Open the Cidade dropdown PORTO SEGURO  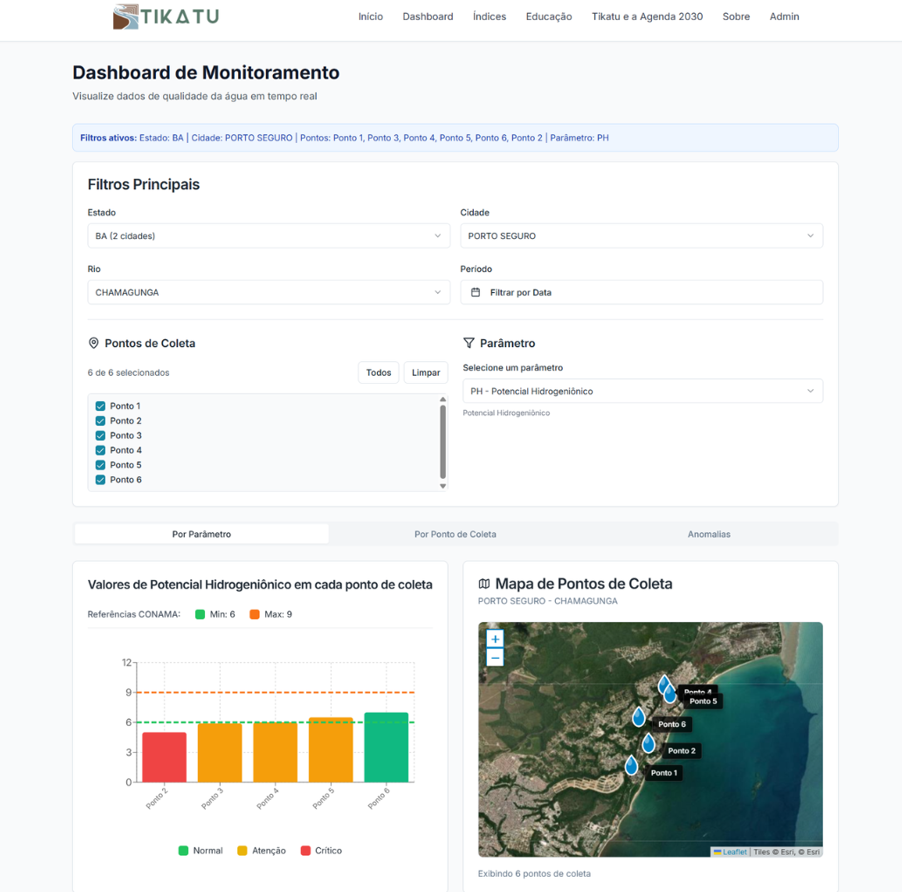[x=641, y=236]
